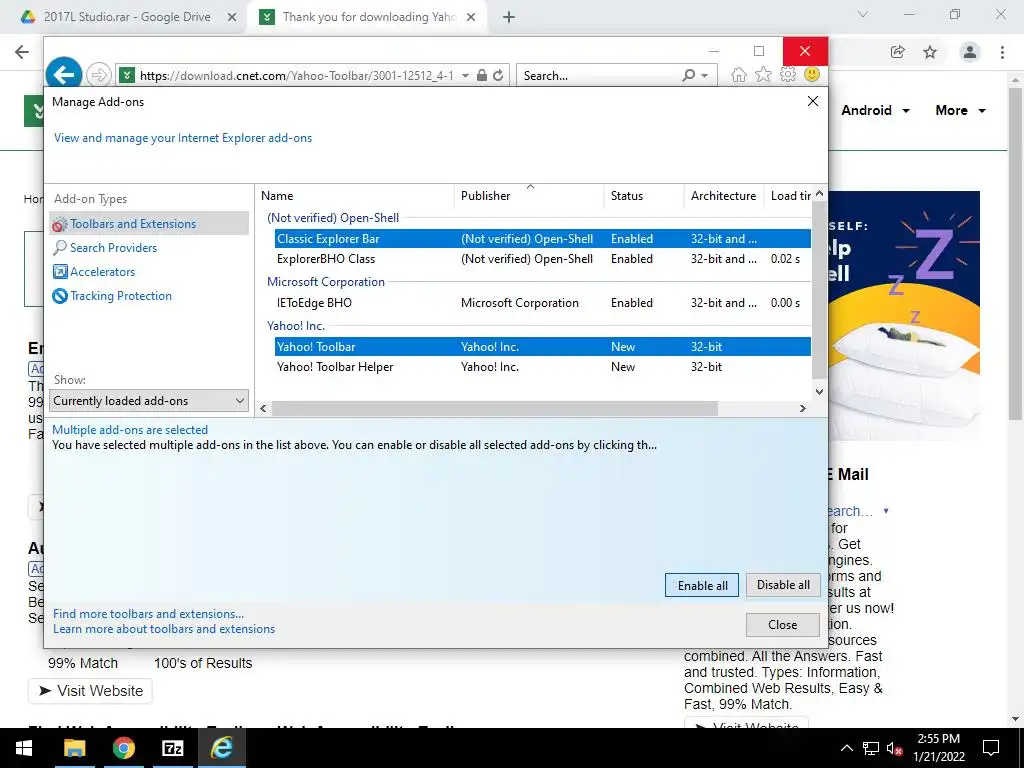Open Learn more about toolbars and extensions link
1024x768 pixels.
[164, 629]
